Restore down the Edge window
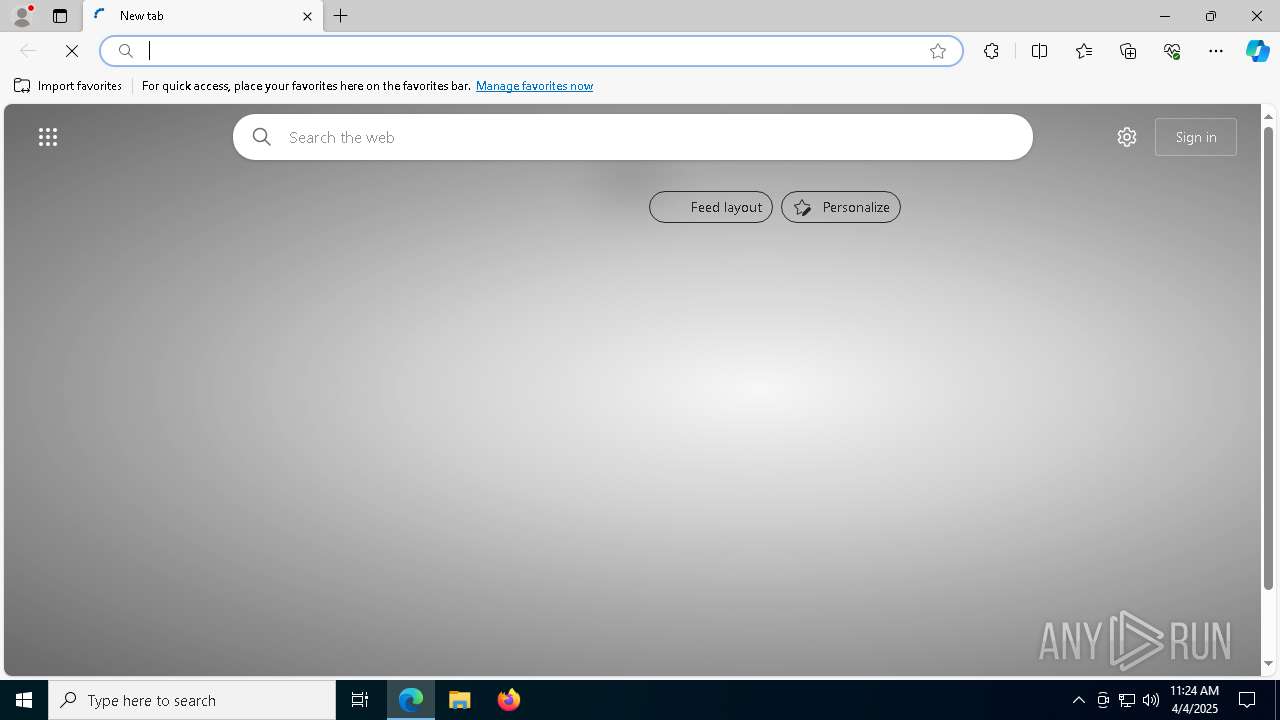1280x720 pixels. tap(1211, 16)
